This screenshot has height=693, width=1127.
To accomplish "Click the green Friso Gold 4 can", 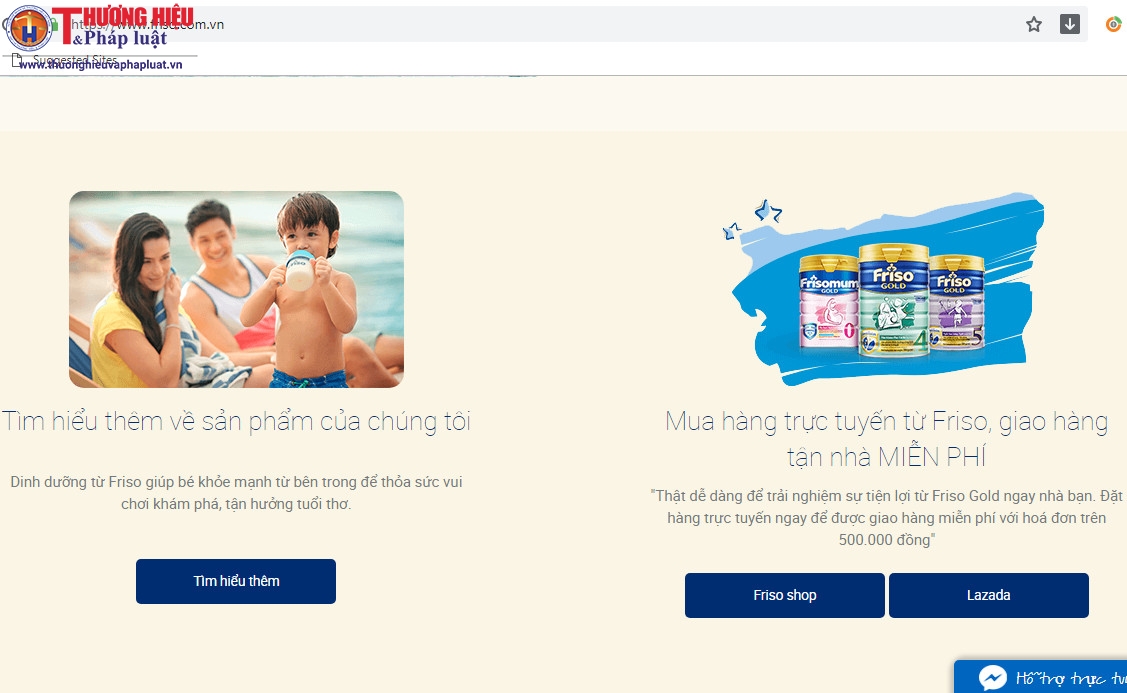I will pyautogui.click(x=893, y=299).
